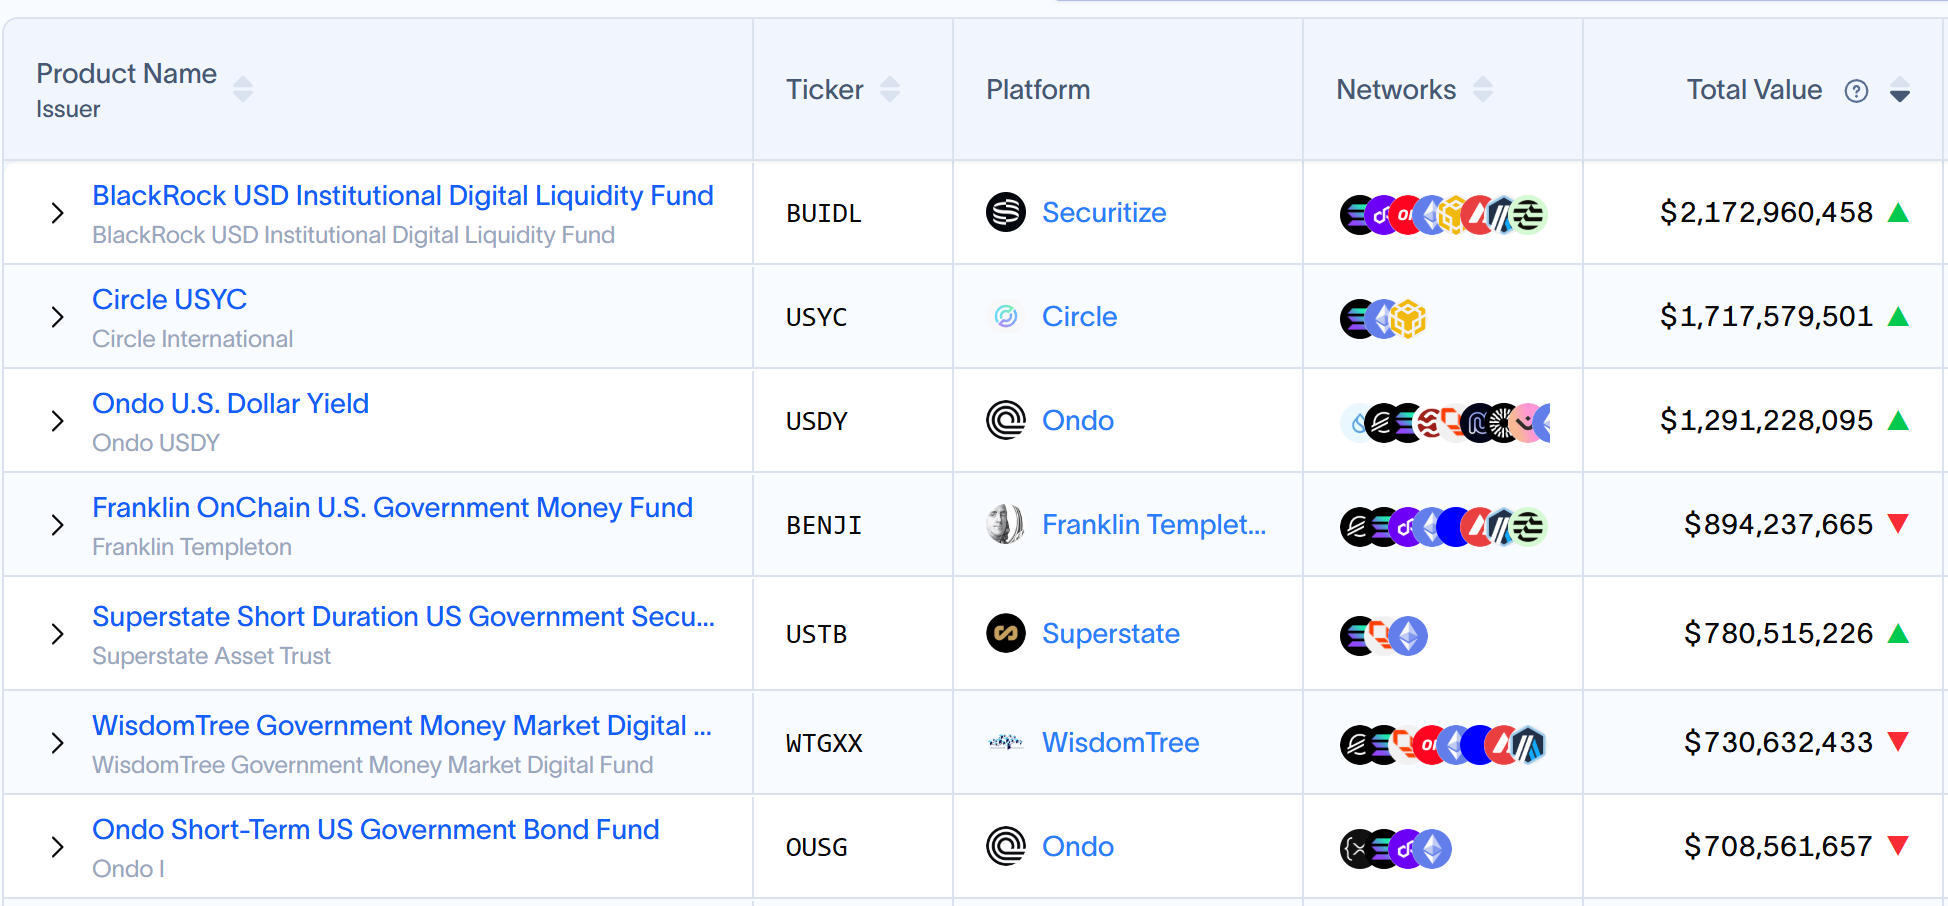Open the Superstate Short Duration fund link
The image size is (1948, 906).
click(x=403, y=616)
